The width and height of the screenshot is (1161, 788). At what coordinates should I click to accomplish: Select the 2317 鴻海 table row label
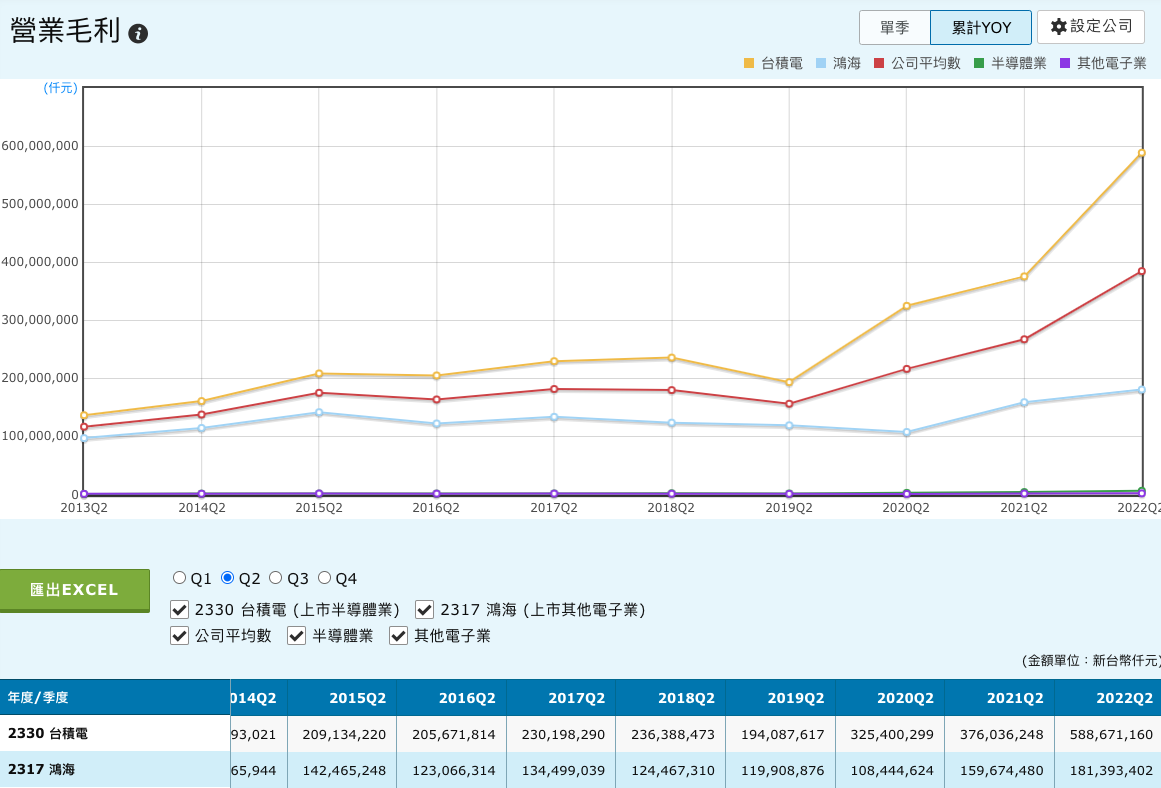[x=41, y=769]
